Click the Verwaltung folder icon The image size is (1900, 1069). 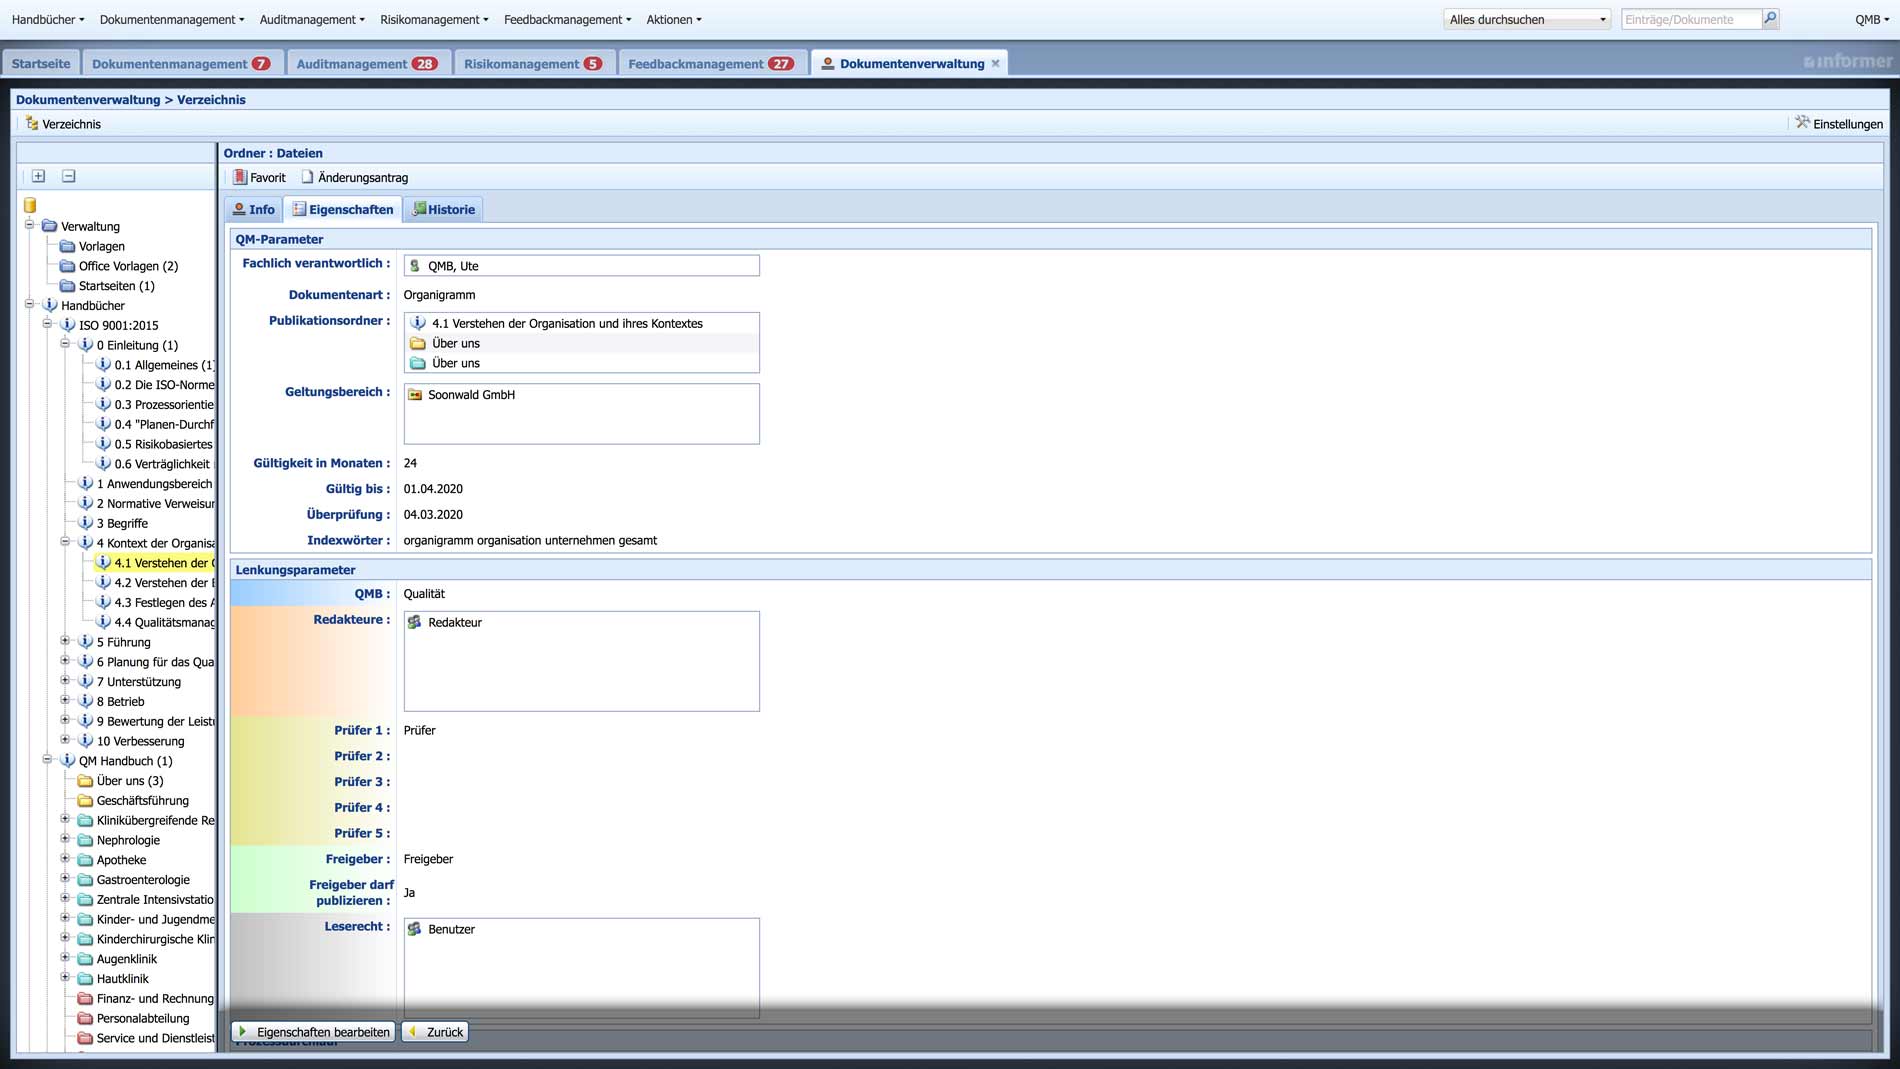point(49,226)
